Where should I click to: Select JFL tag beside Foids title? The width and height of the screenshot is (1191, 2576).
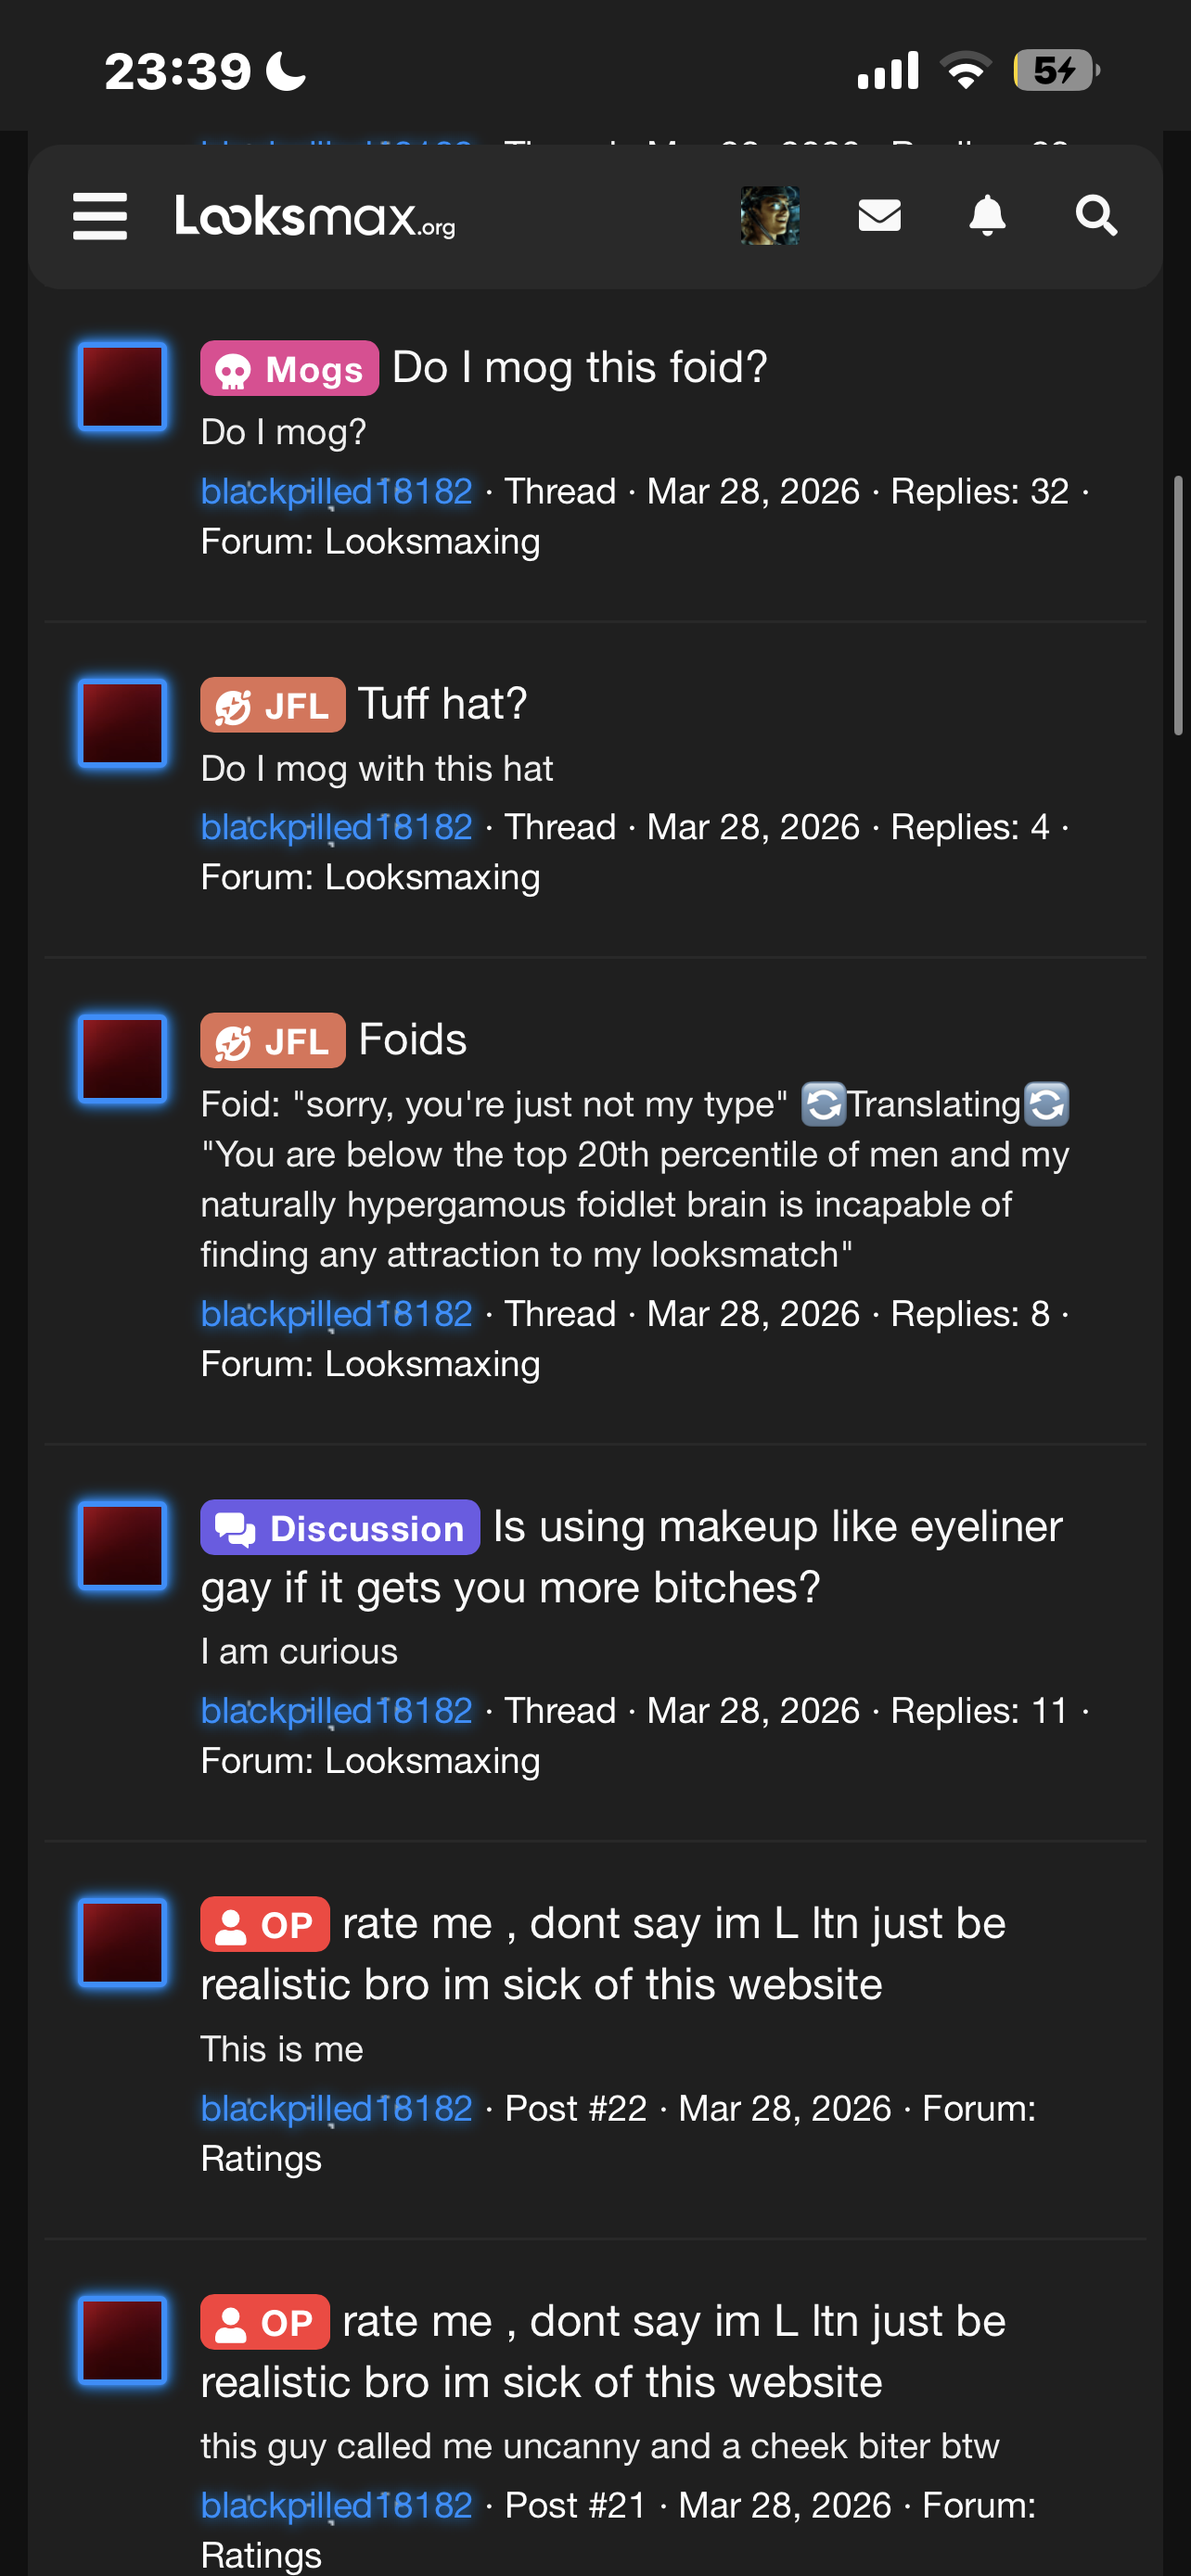tap(272, 1041)
